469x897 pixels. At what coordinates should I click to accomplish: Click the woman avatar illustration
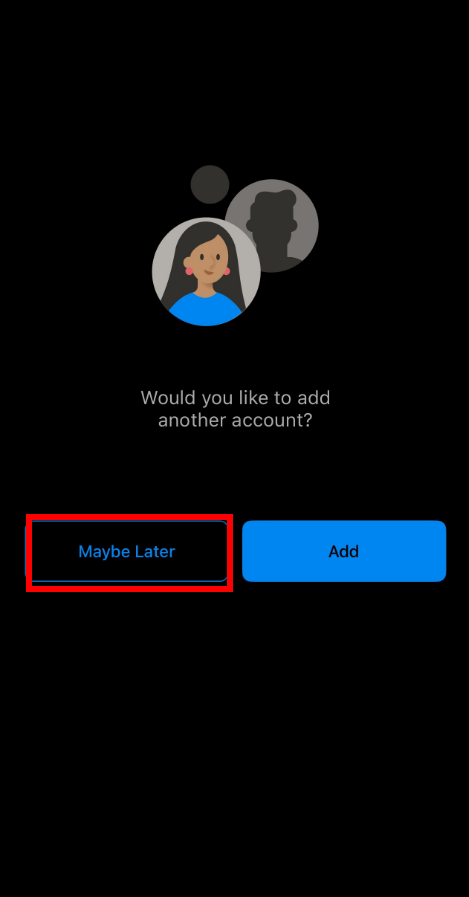[x=206, y=272]
